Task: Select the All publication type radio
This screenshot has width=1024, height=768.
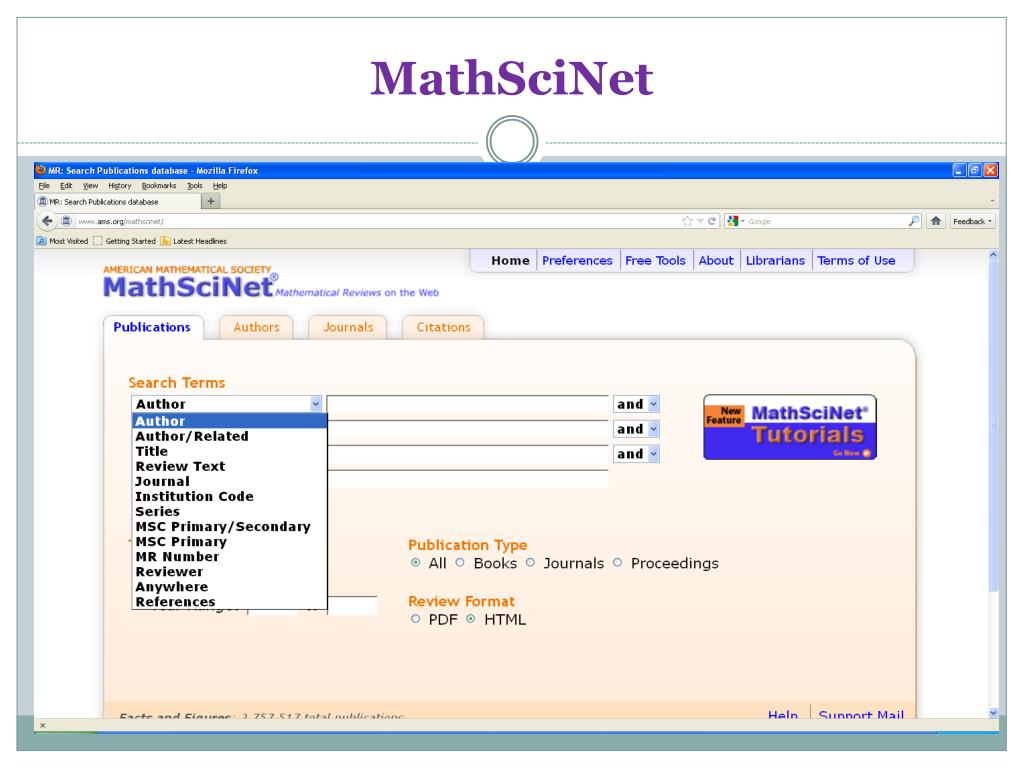Action: (415, 562)
